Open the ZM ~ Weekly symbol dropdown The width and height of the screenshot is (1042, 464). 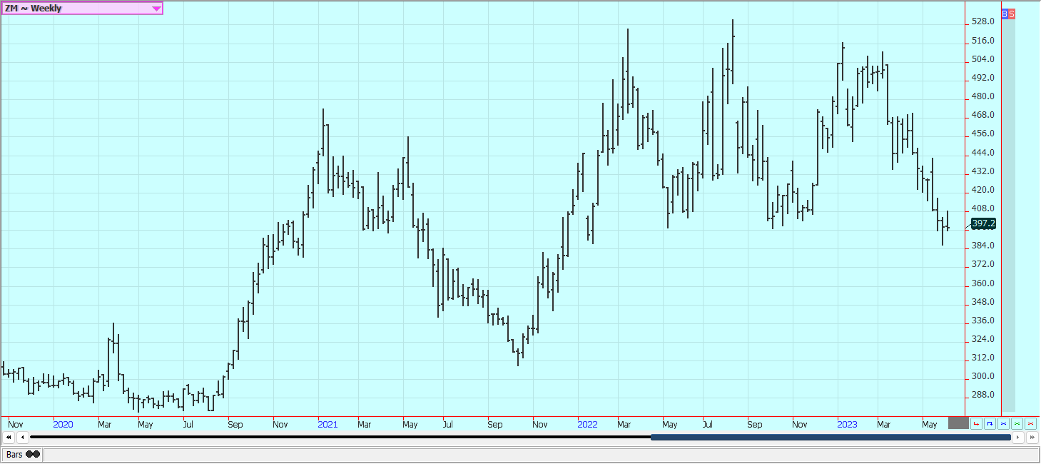coord(82,9)
